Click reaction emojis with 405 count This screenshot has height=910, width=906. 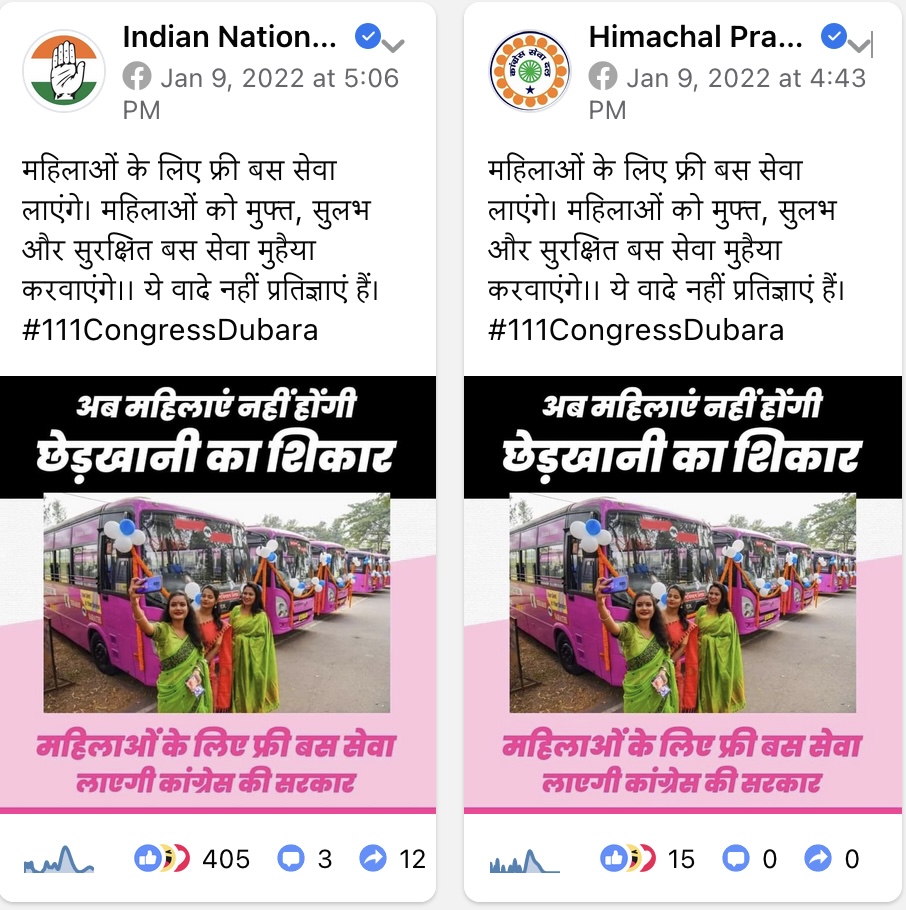pos(162,858)
